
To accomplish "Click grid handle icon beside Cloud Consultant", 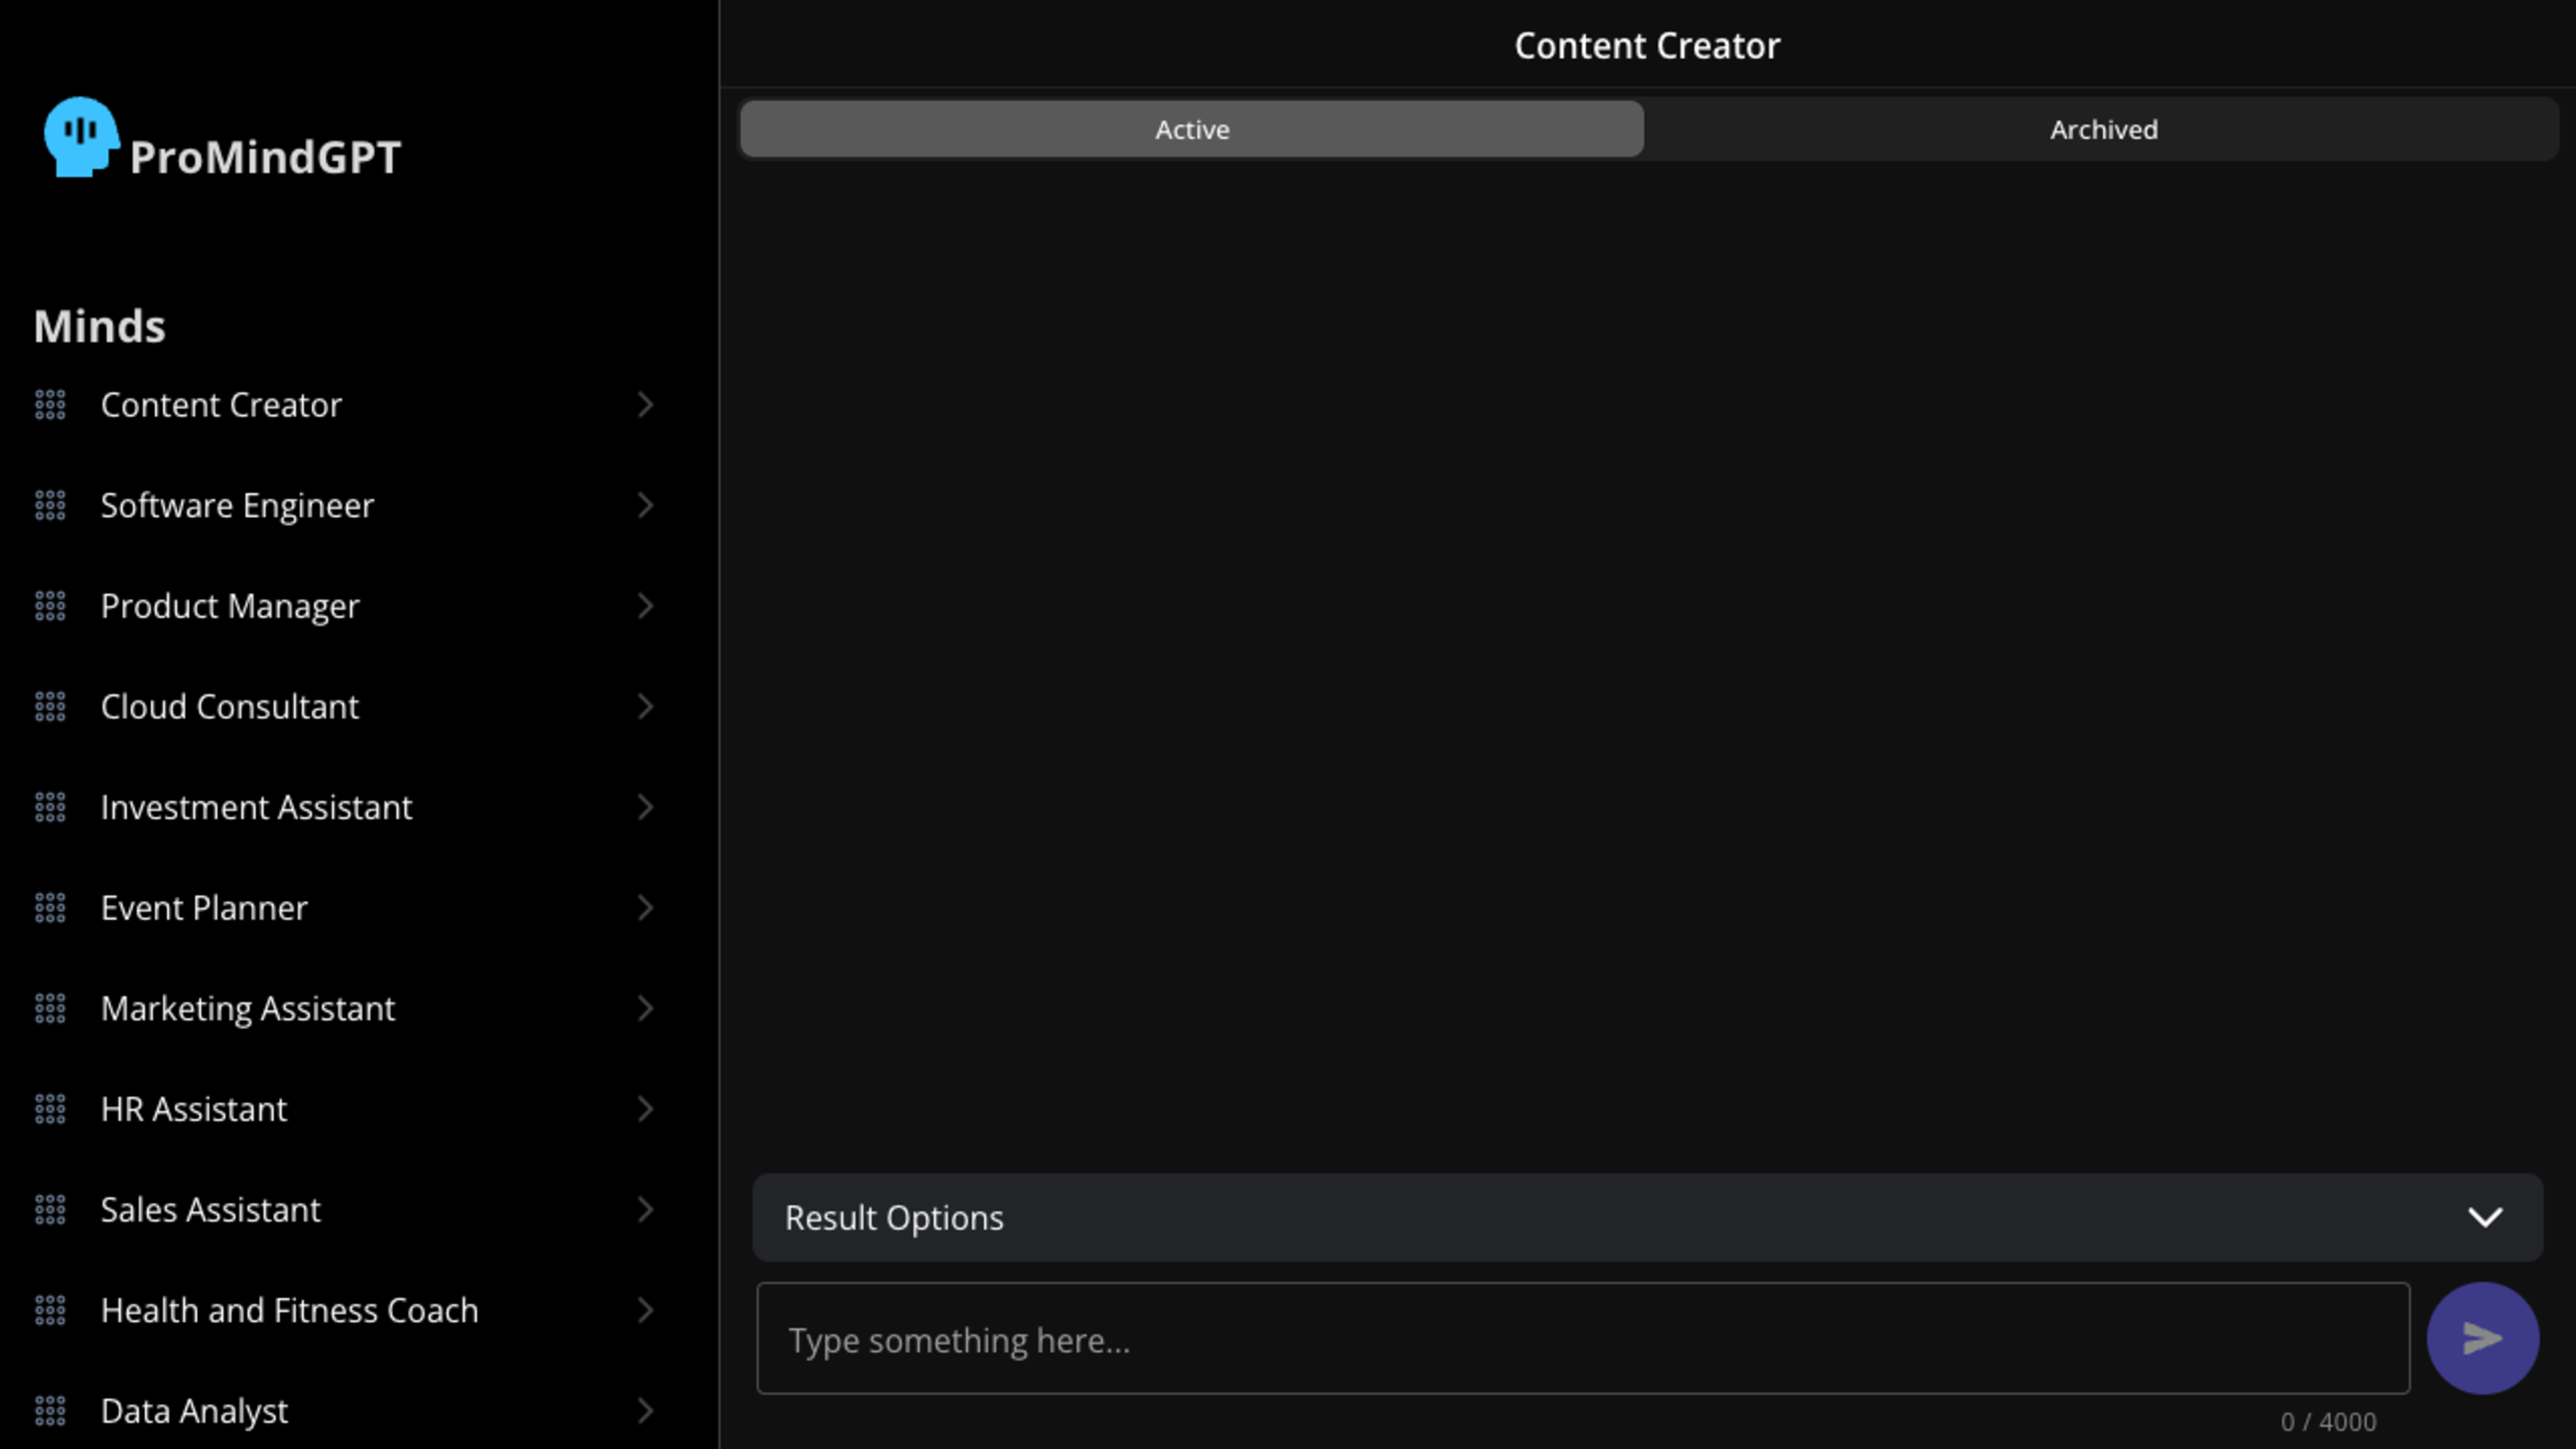I will [50, 707].
